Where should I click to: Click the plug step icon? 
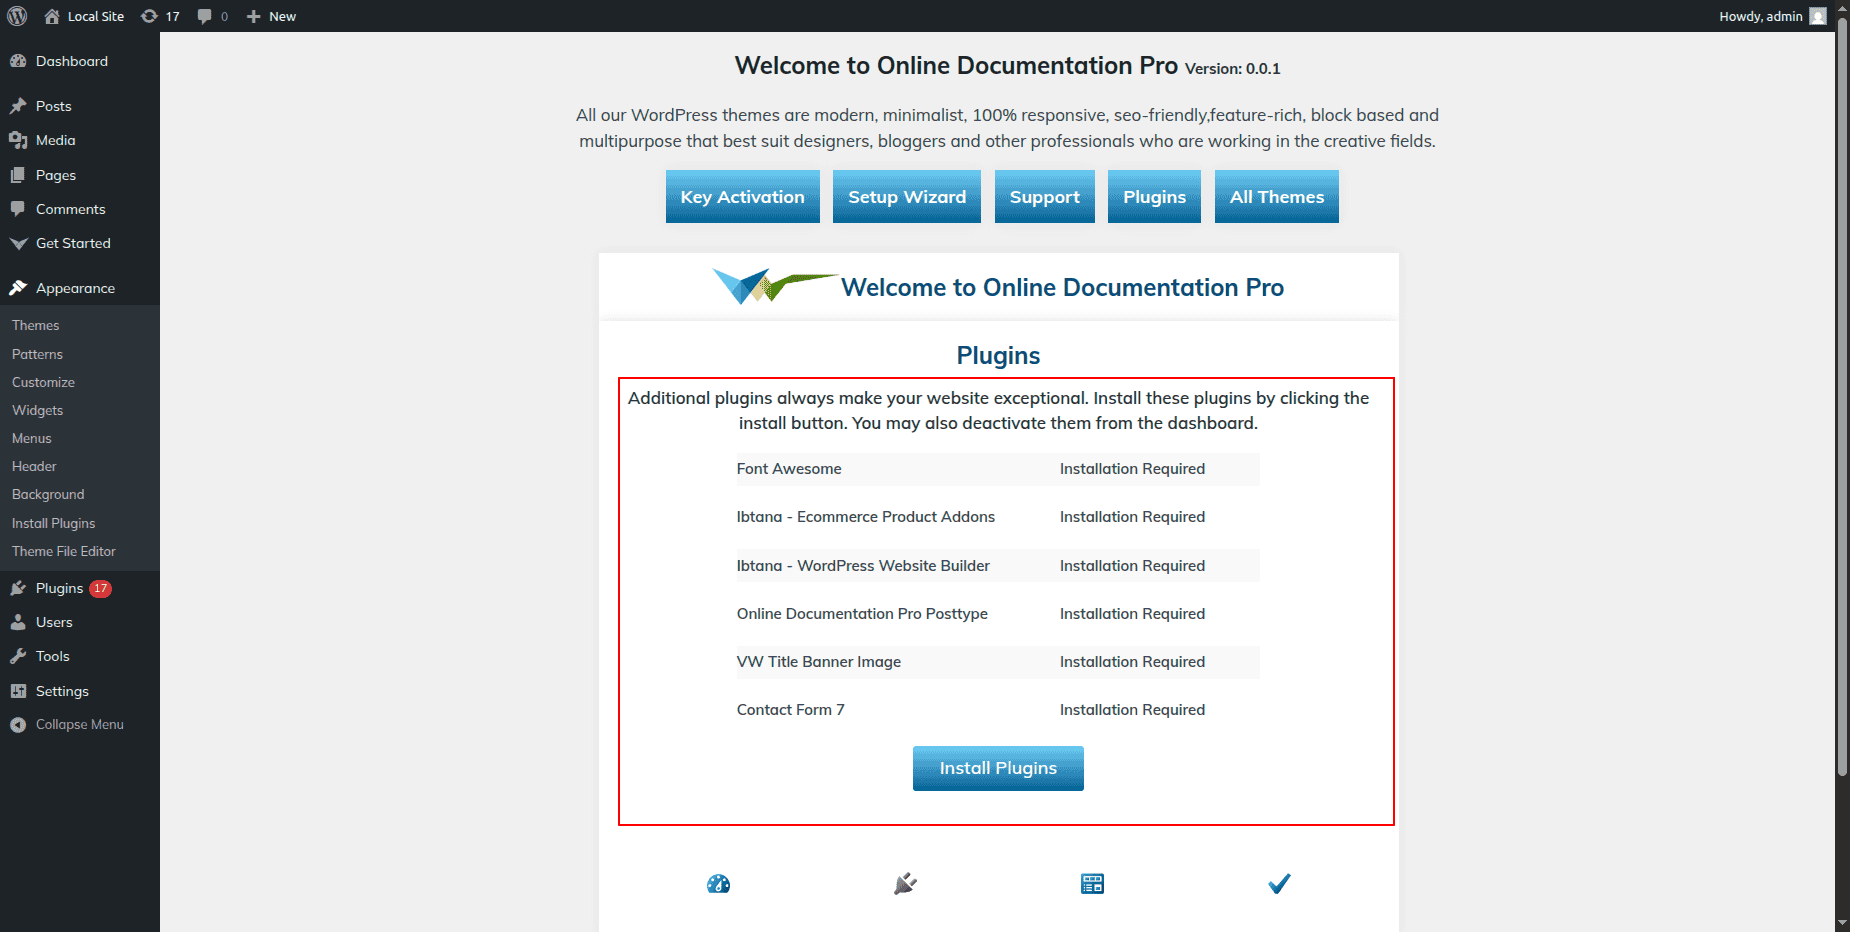[x=905, y=884]
